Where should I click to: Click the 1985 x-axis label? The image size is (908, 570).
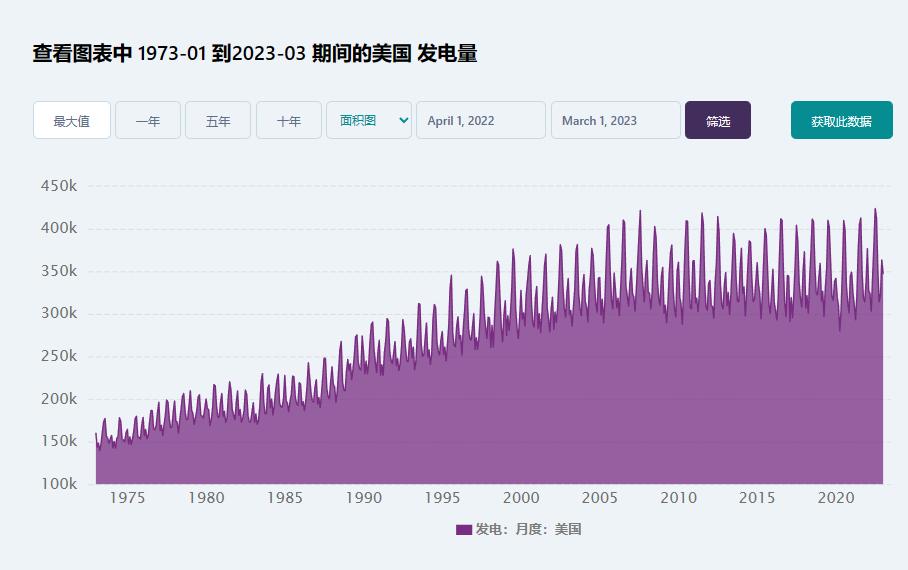pyautogui.click(x=285, y=498)
